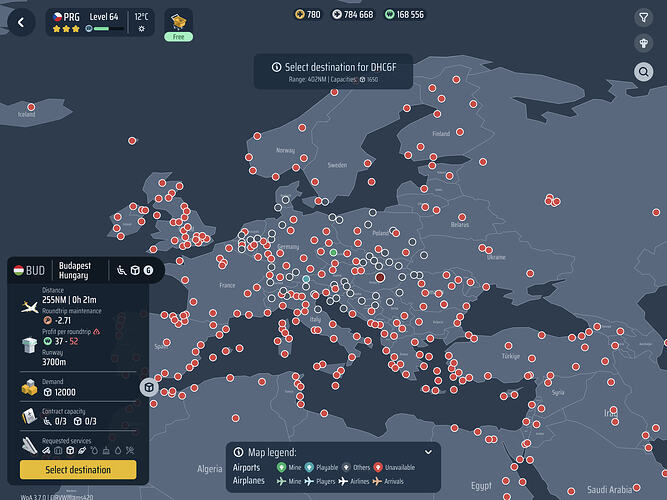This screenshot has width=667, height=500.
Task: Select the Iceland airport dot
Action: click(31, 107)
